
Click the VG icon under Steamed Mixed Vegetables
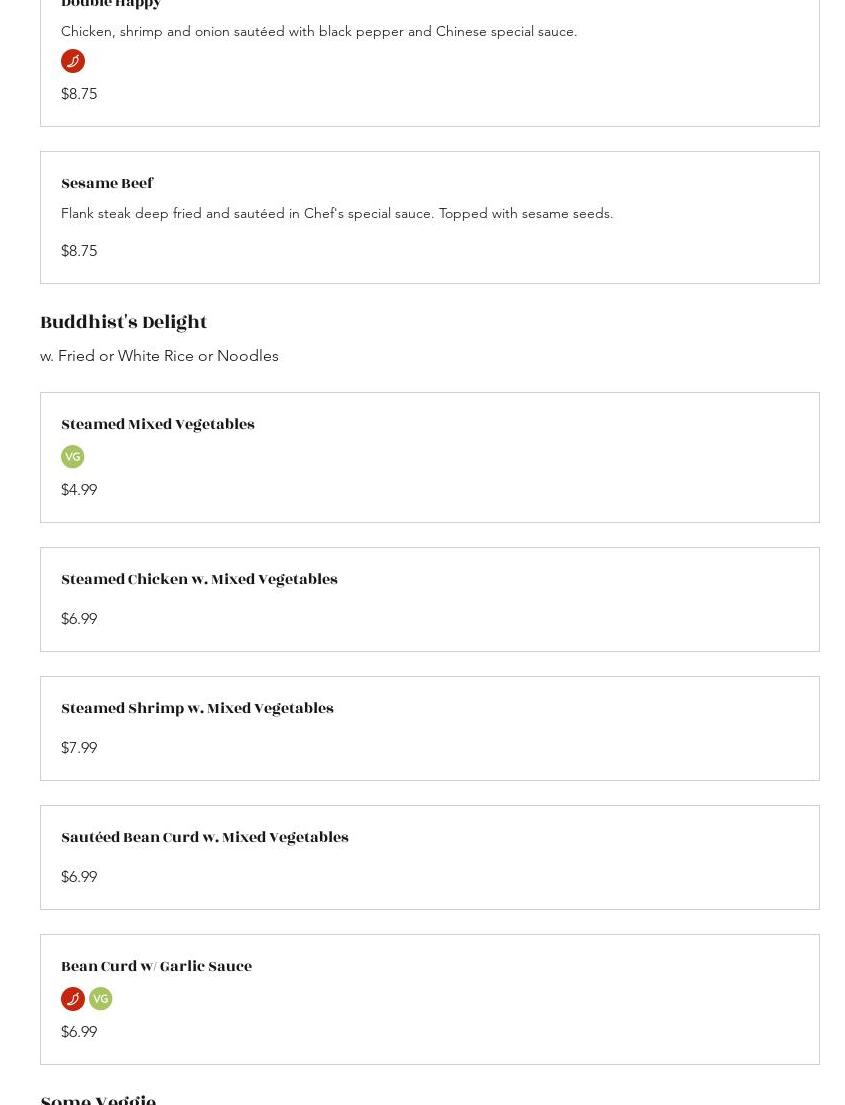[x=73, y=457]
